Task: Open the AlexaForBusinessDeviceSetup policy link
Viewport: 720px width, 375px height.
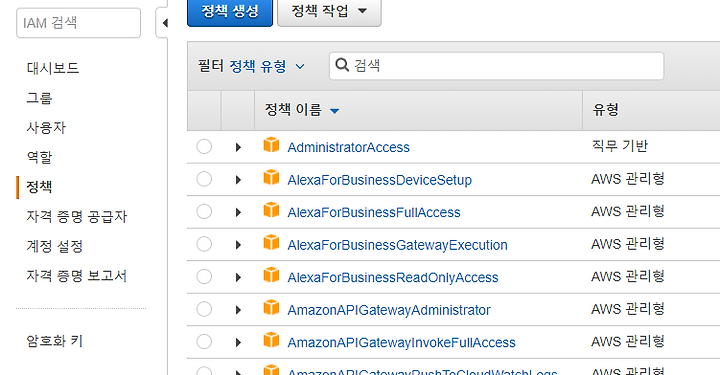Action: tap(380, 180)
